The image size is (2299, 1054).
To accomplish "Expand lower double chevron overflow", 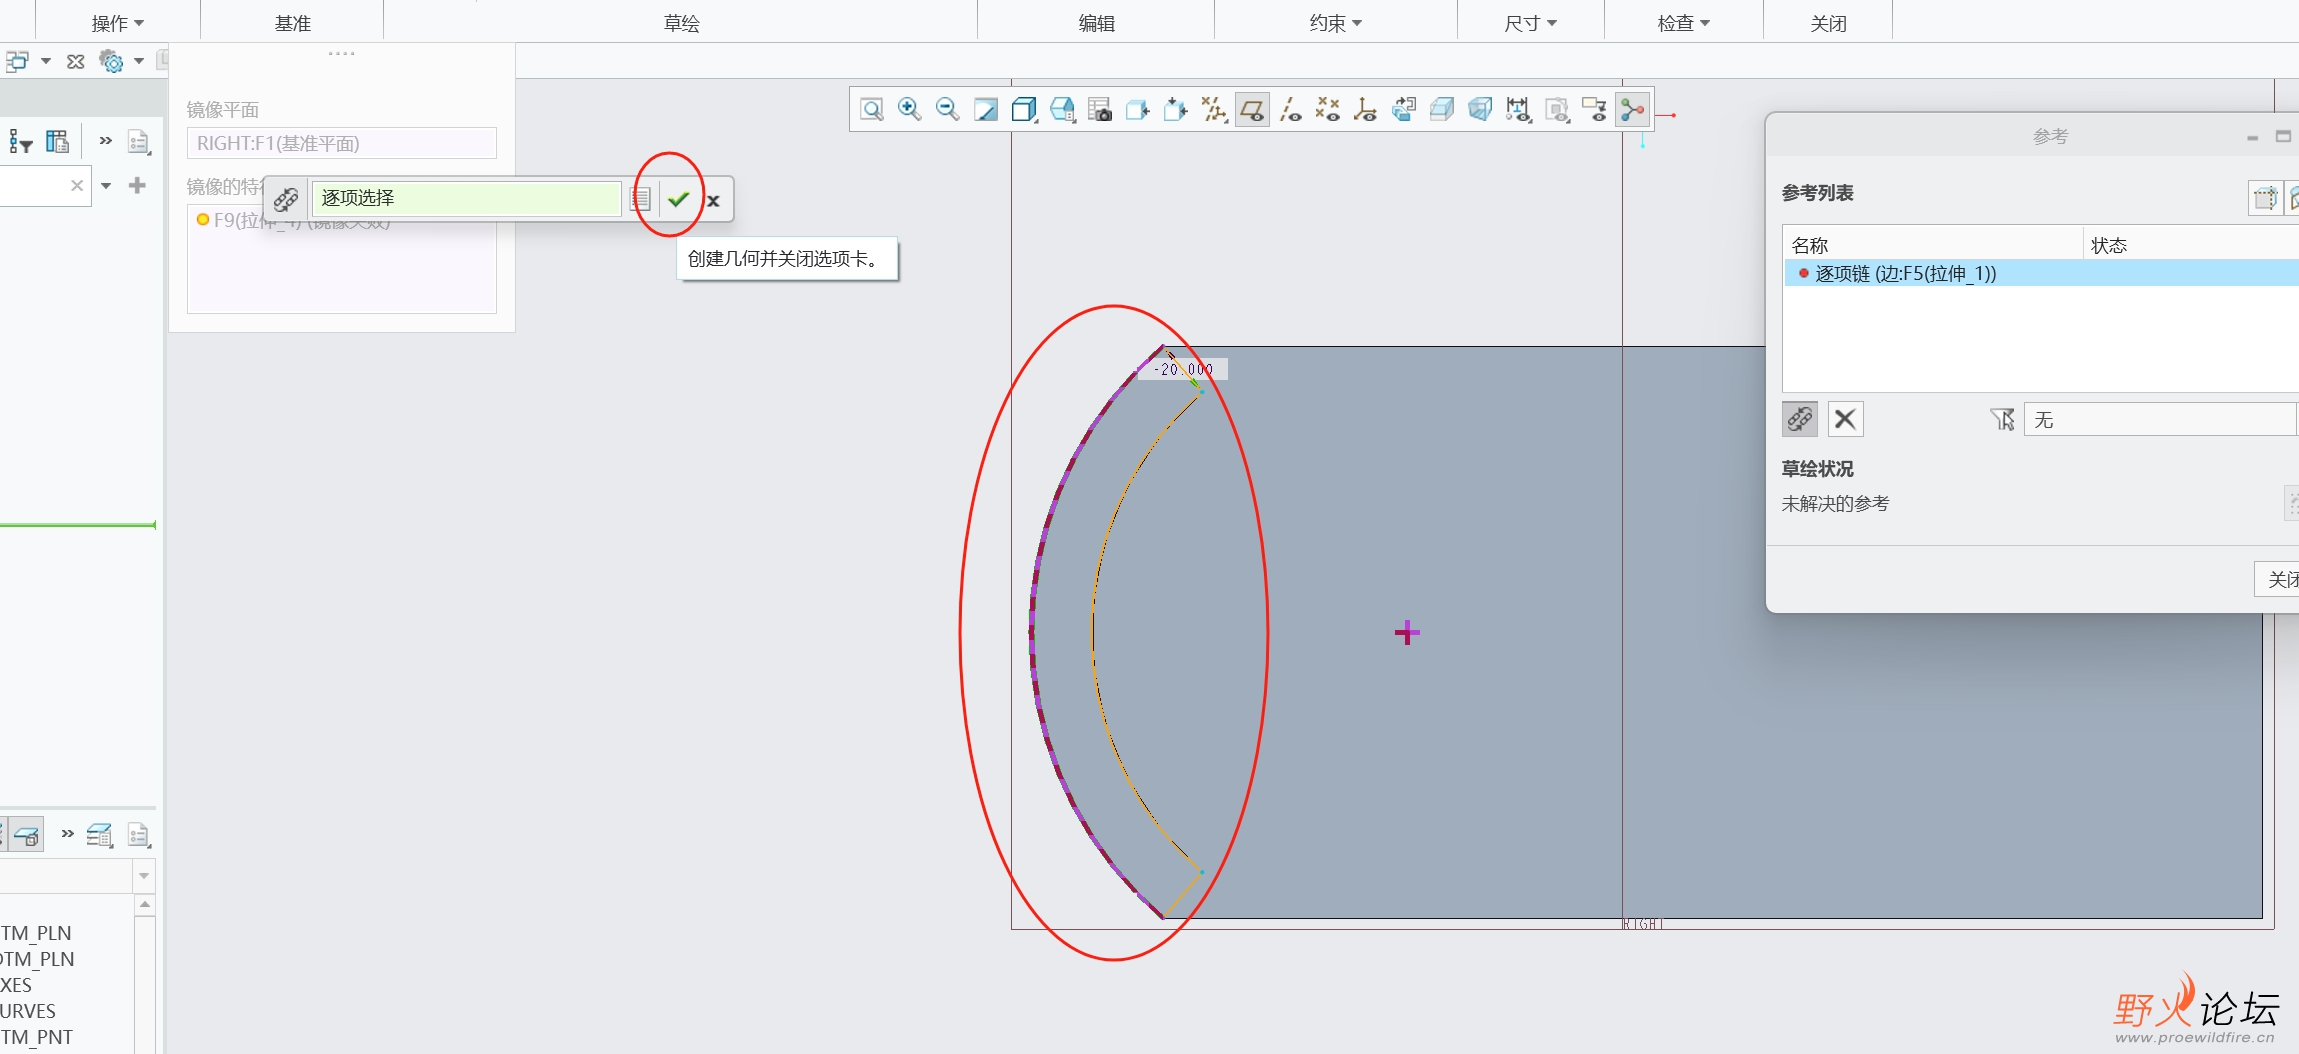I will point(67,833).
